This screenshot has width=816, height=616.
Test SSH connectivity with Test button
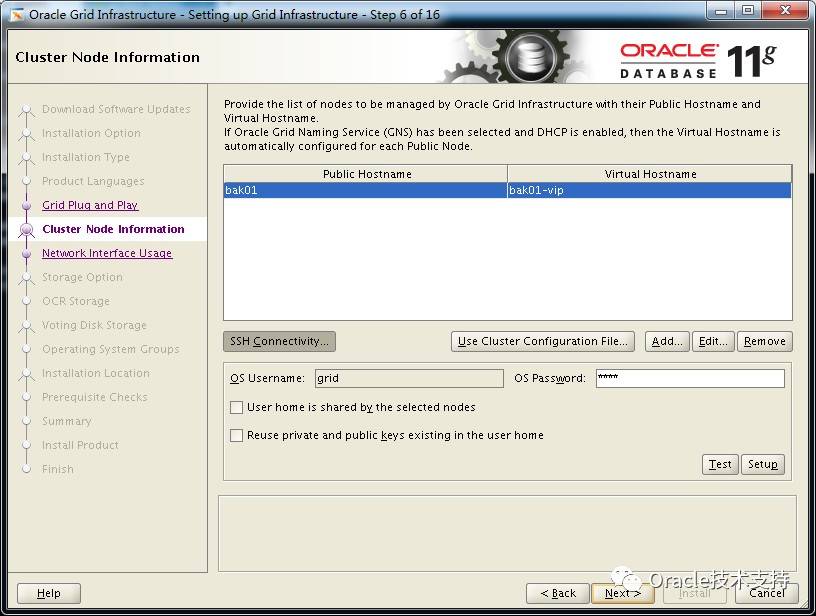(720, 464)
